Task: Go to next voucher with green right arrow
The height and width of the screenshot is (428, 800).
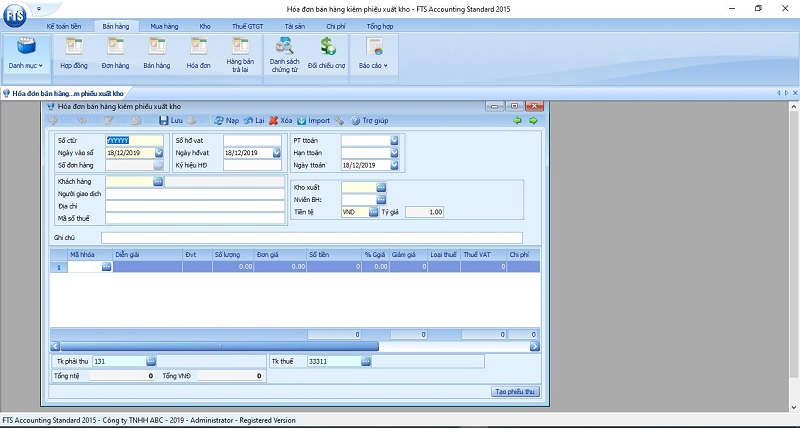Action: pyautogui.click(x=533, y=121)
